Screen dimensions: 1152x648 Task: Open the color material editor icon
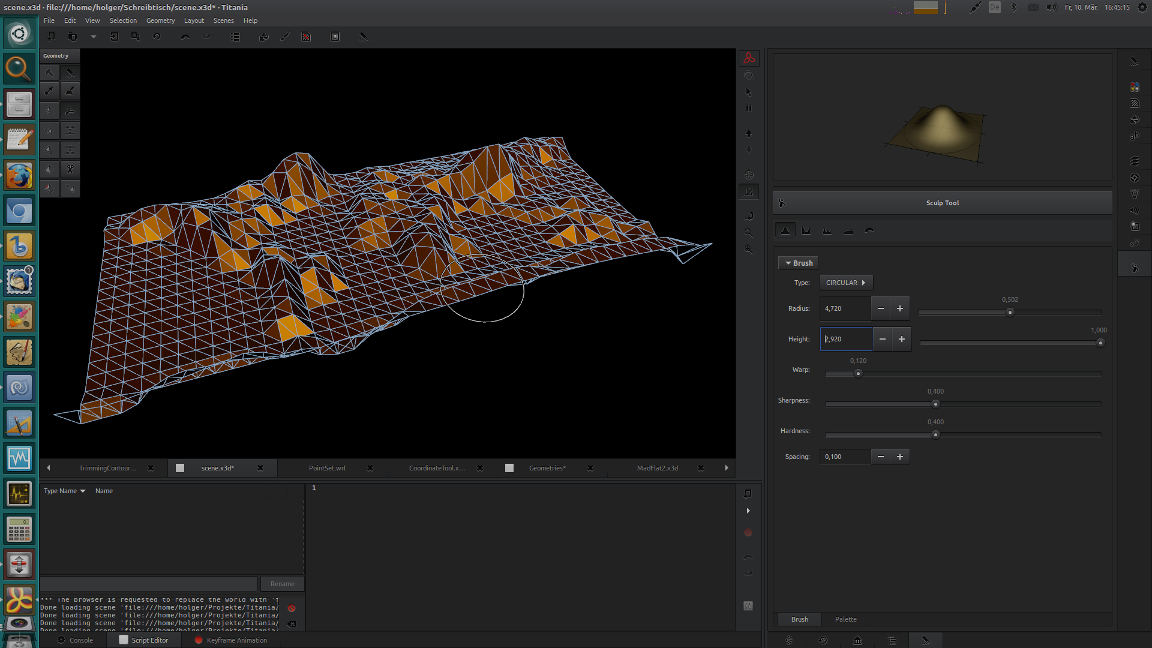click(1134, 86)
